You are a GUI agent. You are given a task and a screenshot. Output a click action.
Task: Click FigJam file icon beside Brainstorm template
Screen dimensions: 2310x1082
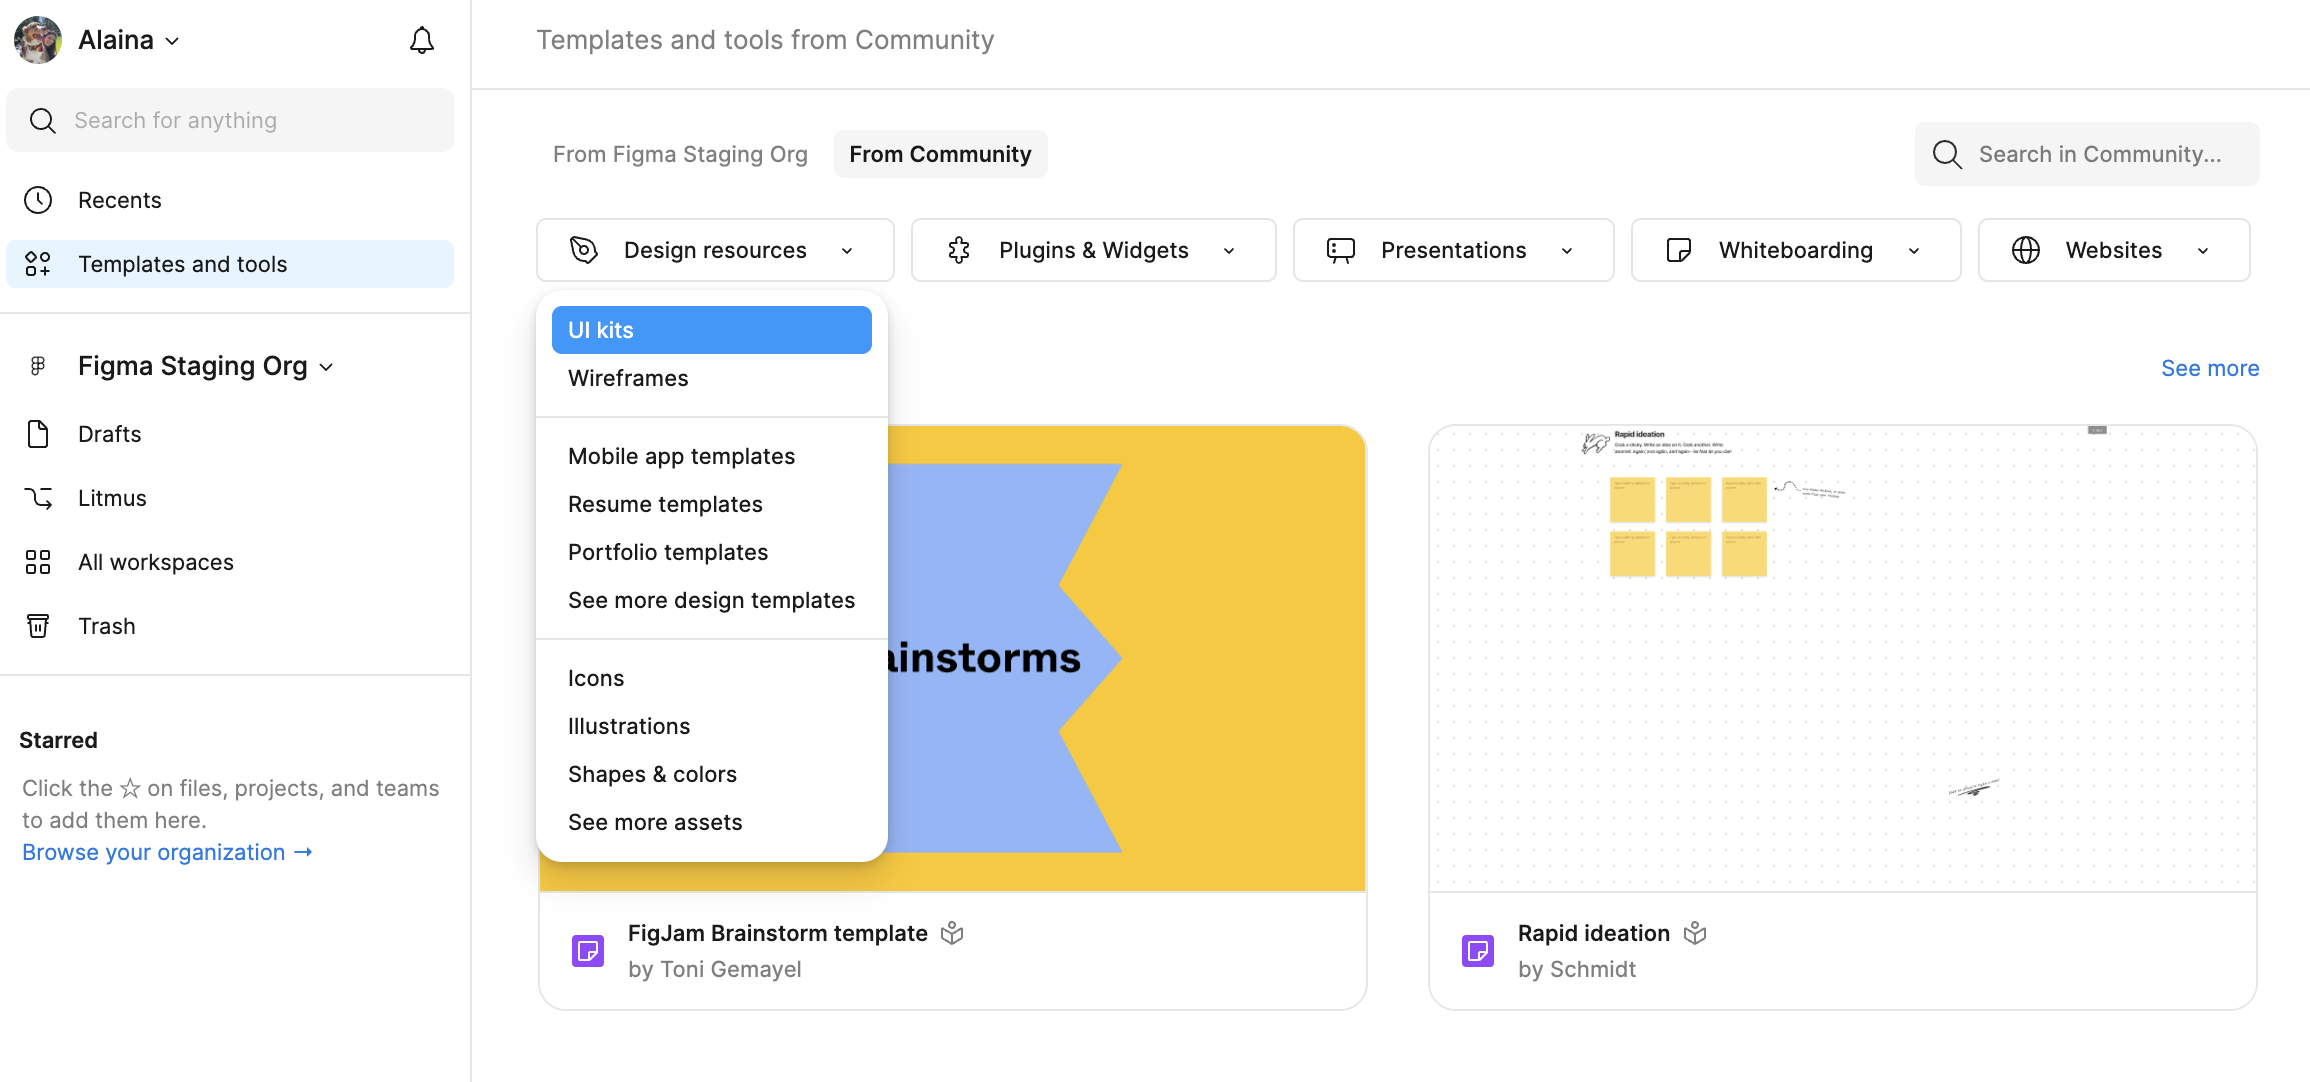pyautogui.click(x=588, y=950)
